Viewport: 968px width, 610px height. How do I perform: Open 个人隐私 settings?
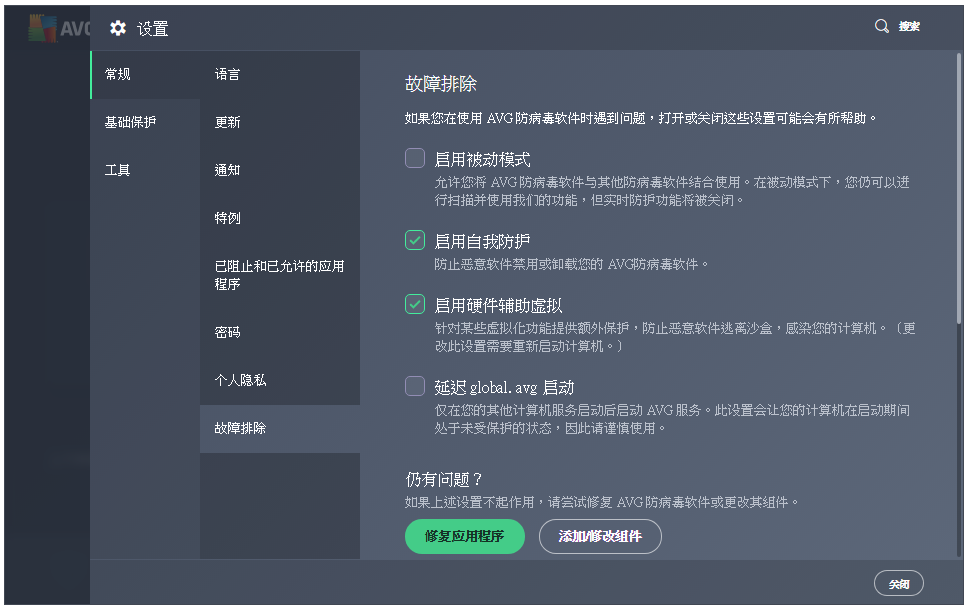pyautogui.click(x=240, y=380)
